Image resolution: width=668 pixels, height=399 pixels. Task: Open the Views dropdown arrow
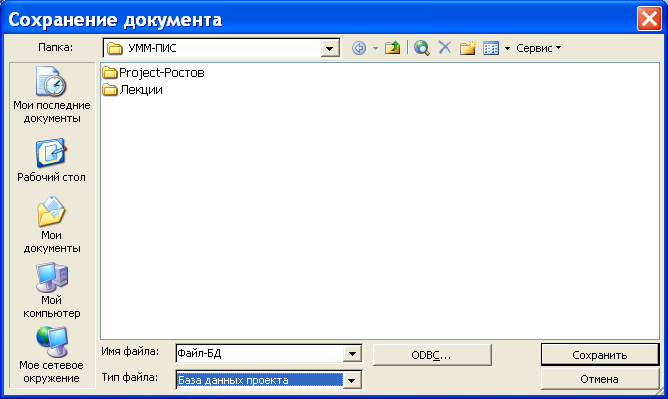click(507, 49)
